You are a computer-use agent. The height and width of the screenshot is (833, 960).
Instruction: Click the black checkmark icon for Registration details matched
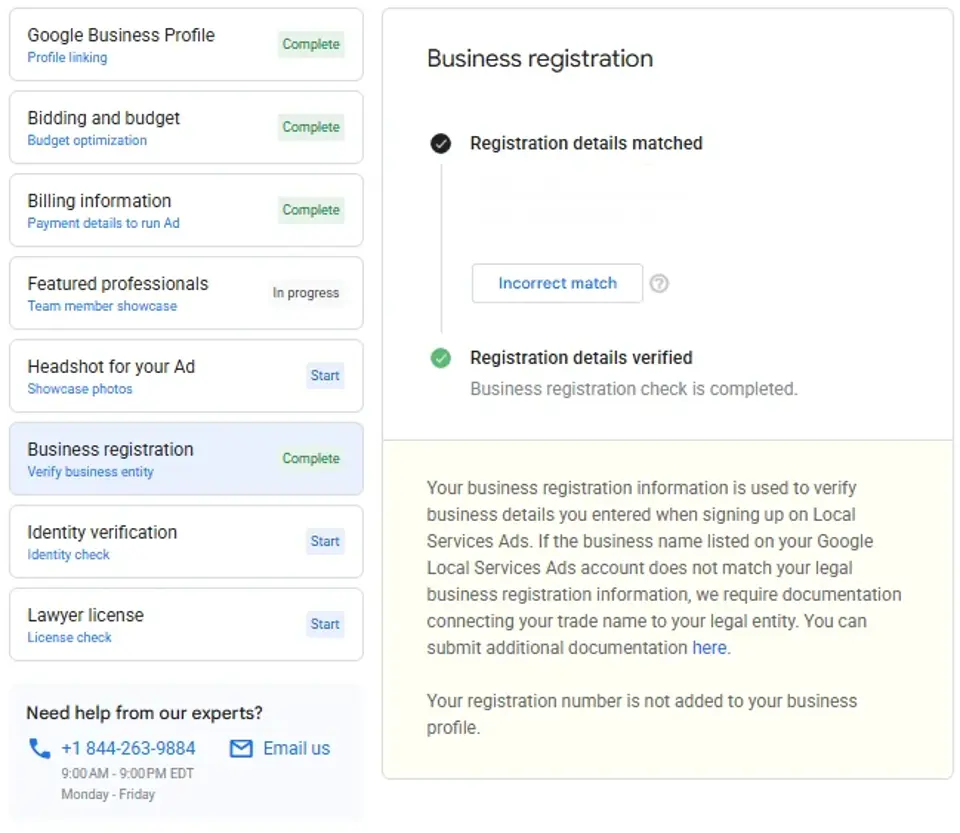pos(441,143)
